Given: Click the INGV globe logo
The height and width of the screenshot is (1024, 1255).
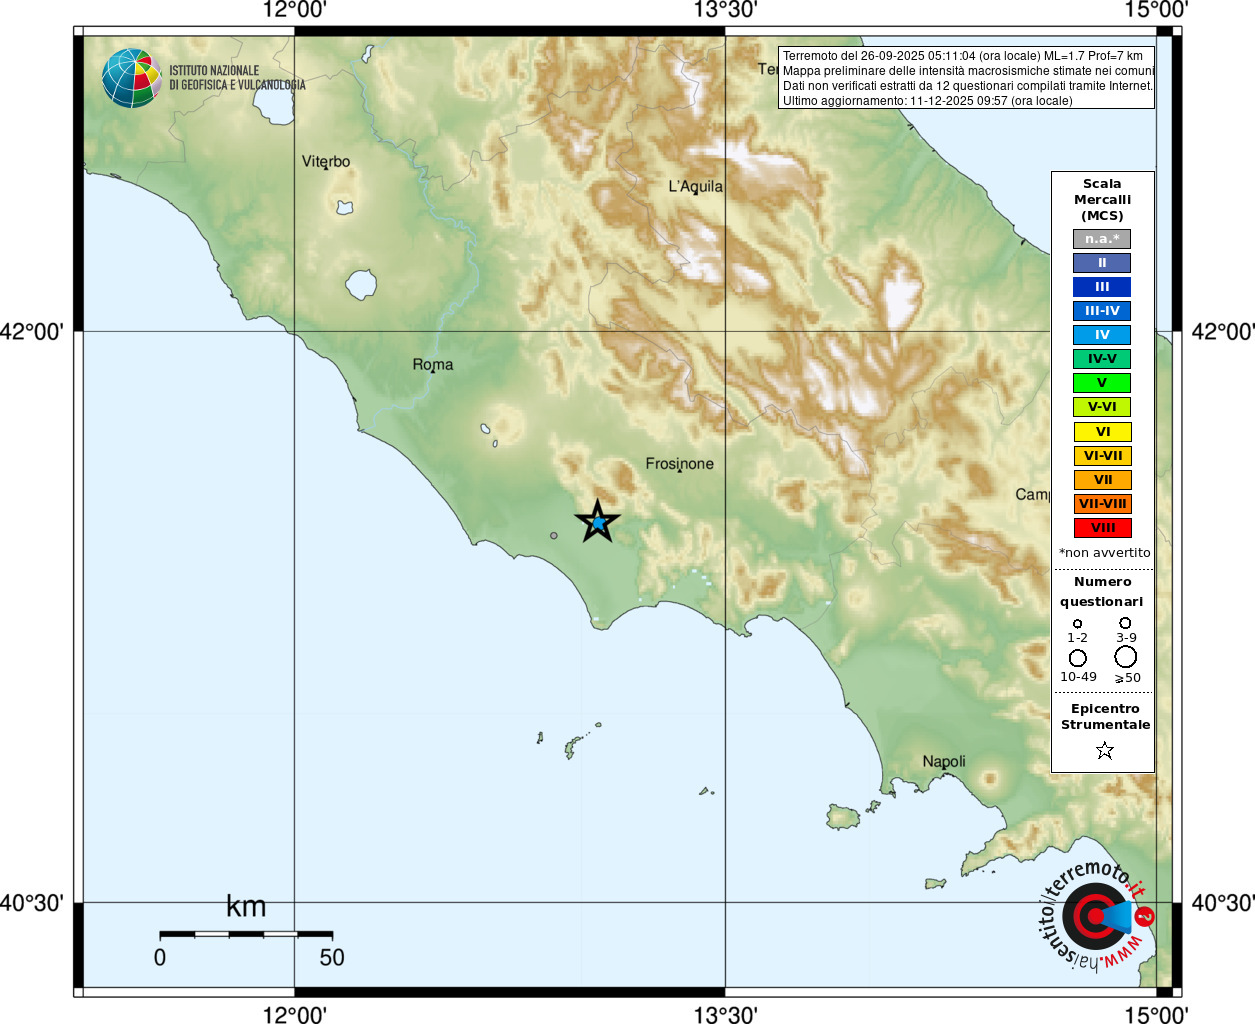Looking at the screenshot, I should 131,78.
